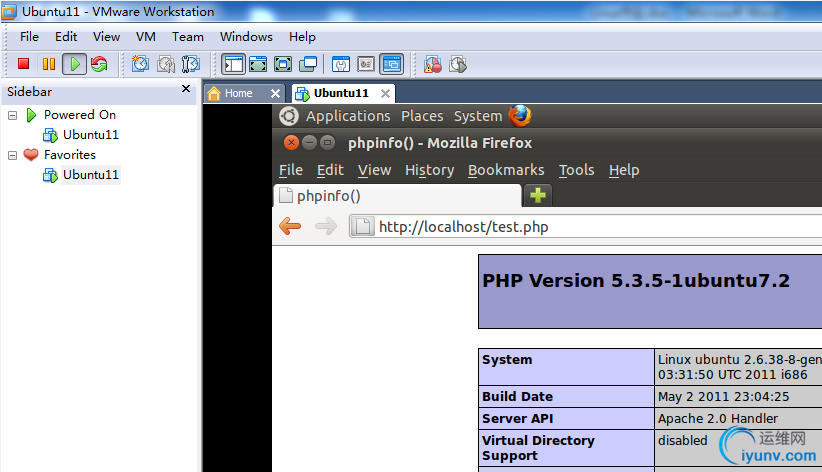Open Firefox File menu
Viewport: 822px width, 472px height.
pos(290,170)
